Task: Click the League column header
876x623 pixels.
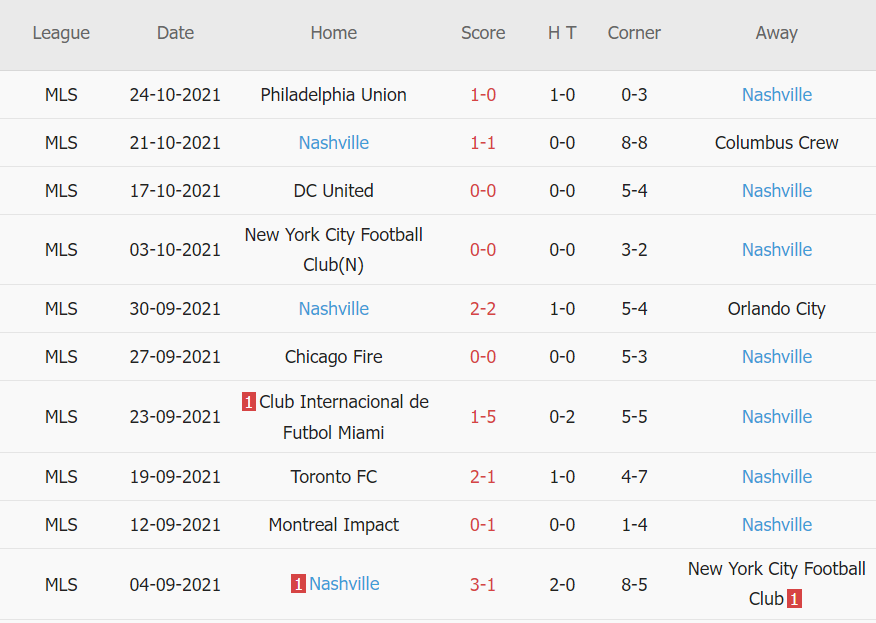Action: pos(61,33)
